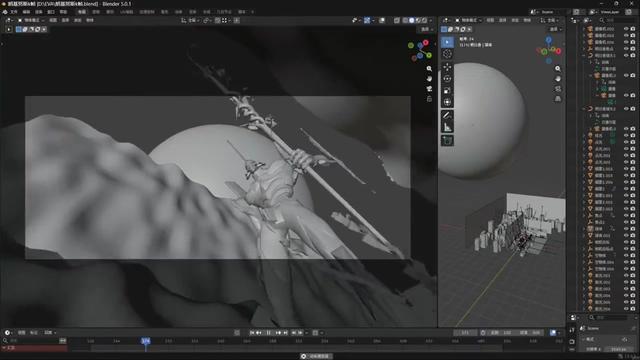Image resolution: width=640 pixels, height=360 pixels.
Task: Switch left viewport to rendered shading
Action: click(x=424, y=20)
